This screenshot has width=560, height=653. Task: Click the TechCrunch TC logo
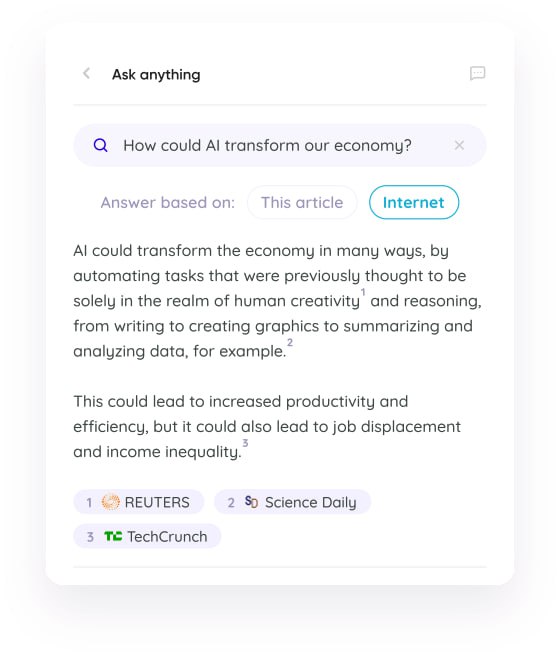[113, 536]
